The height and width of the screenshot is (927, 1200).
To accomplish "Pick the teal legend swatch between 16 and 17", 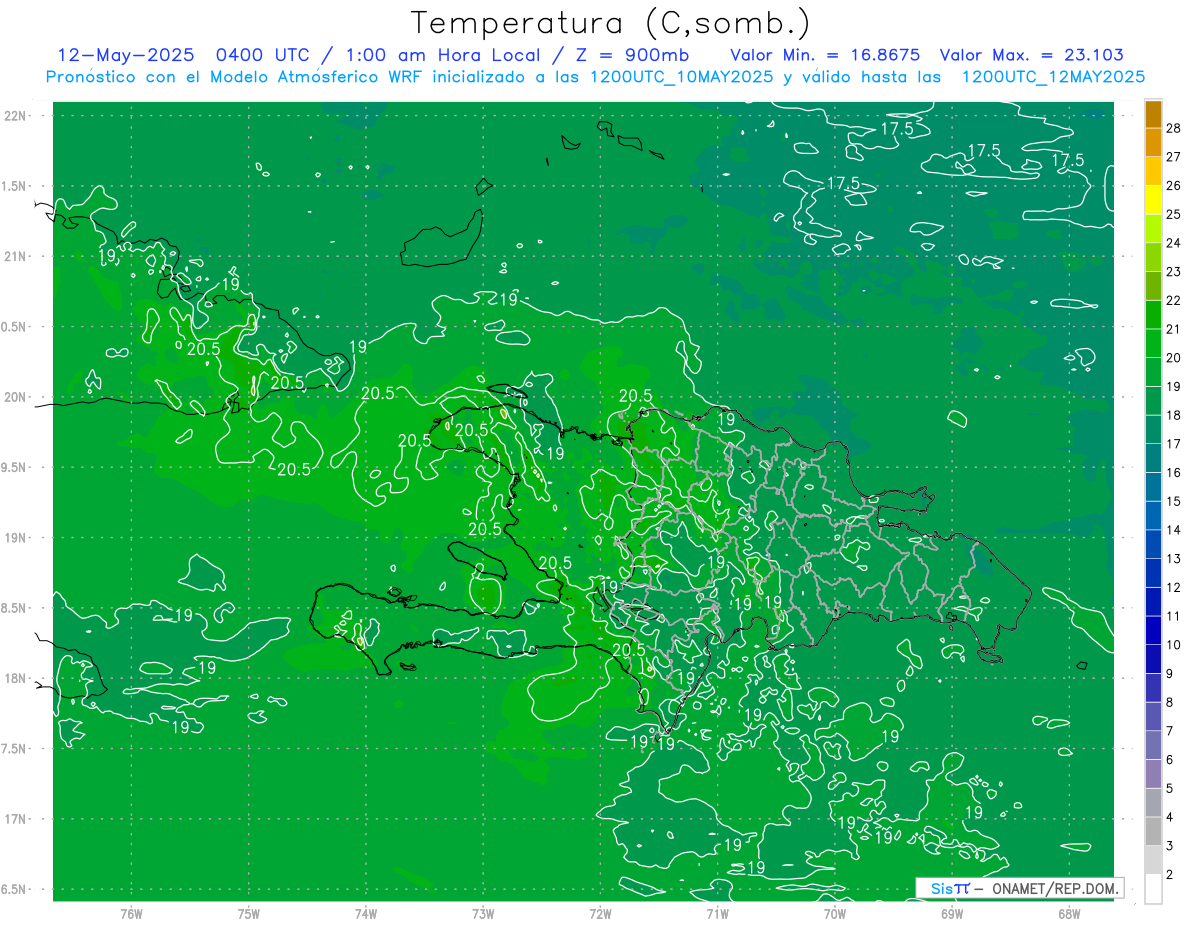I will tap(1153, 459).
